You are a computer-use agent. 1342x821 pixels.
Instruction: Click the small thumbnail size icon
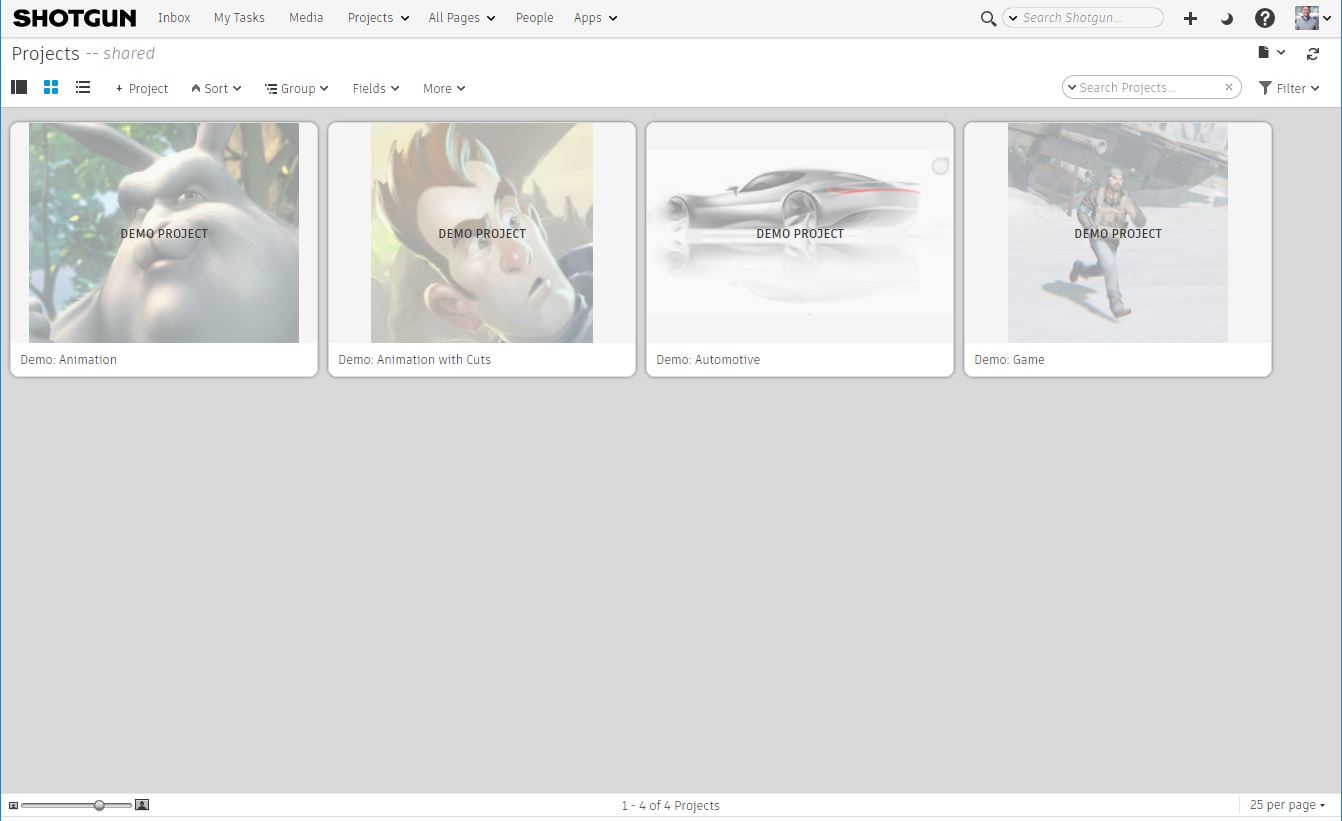pyautogui.click(x=13, y=805)
